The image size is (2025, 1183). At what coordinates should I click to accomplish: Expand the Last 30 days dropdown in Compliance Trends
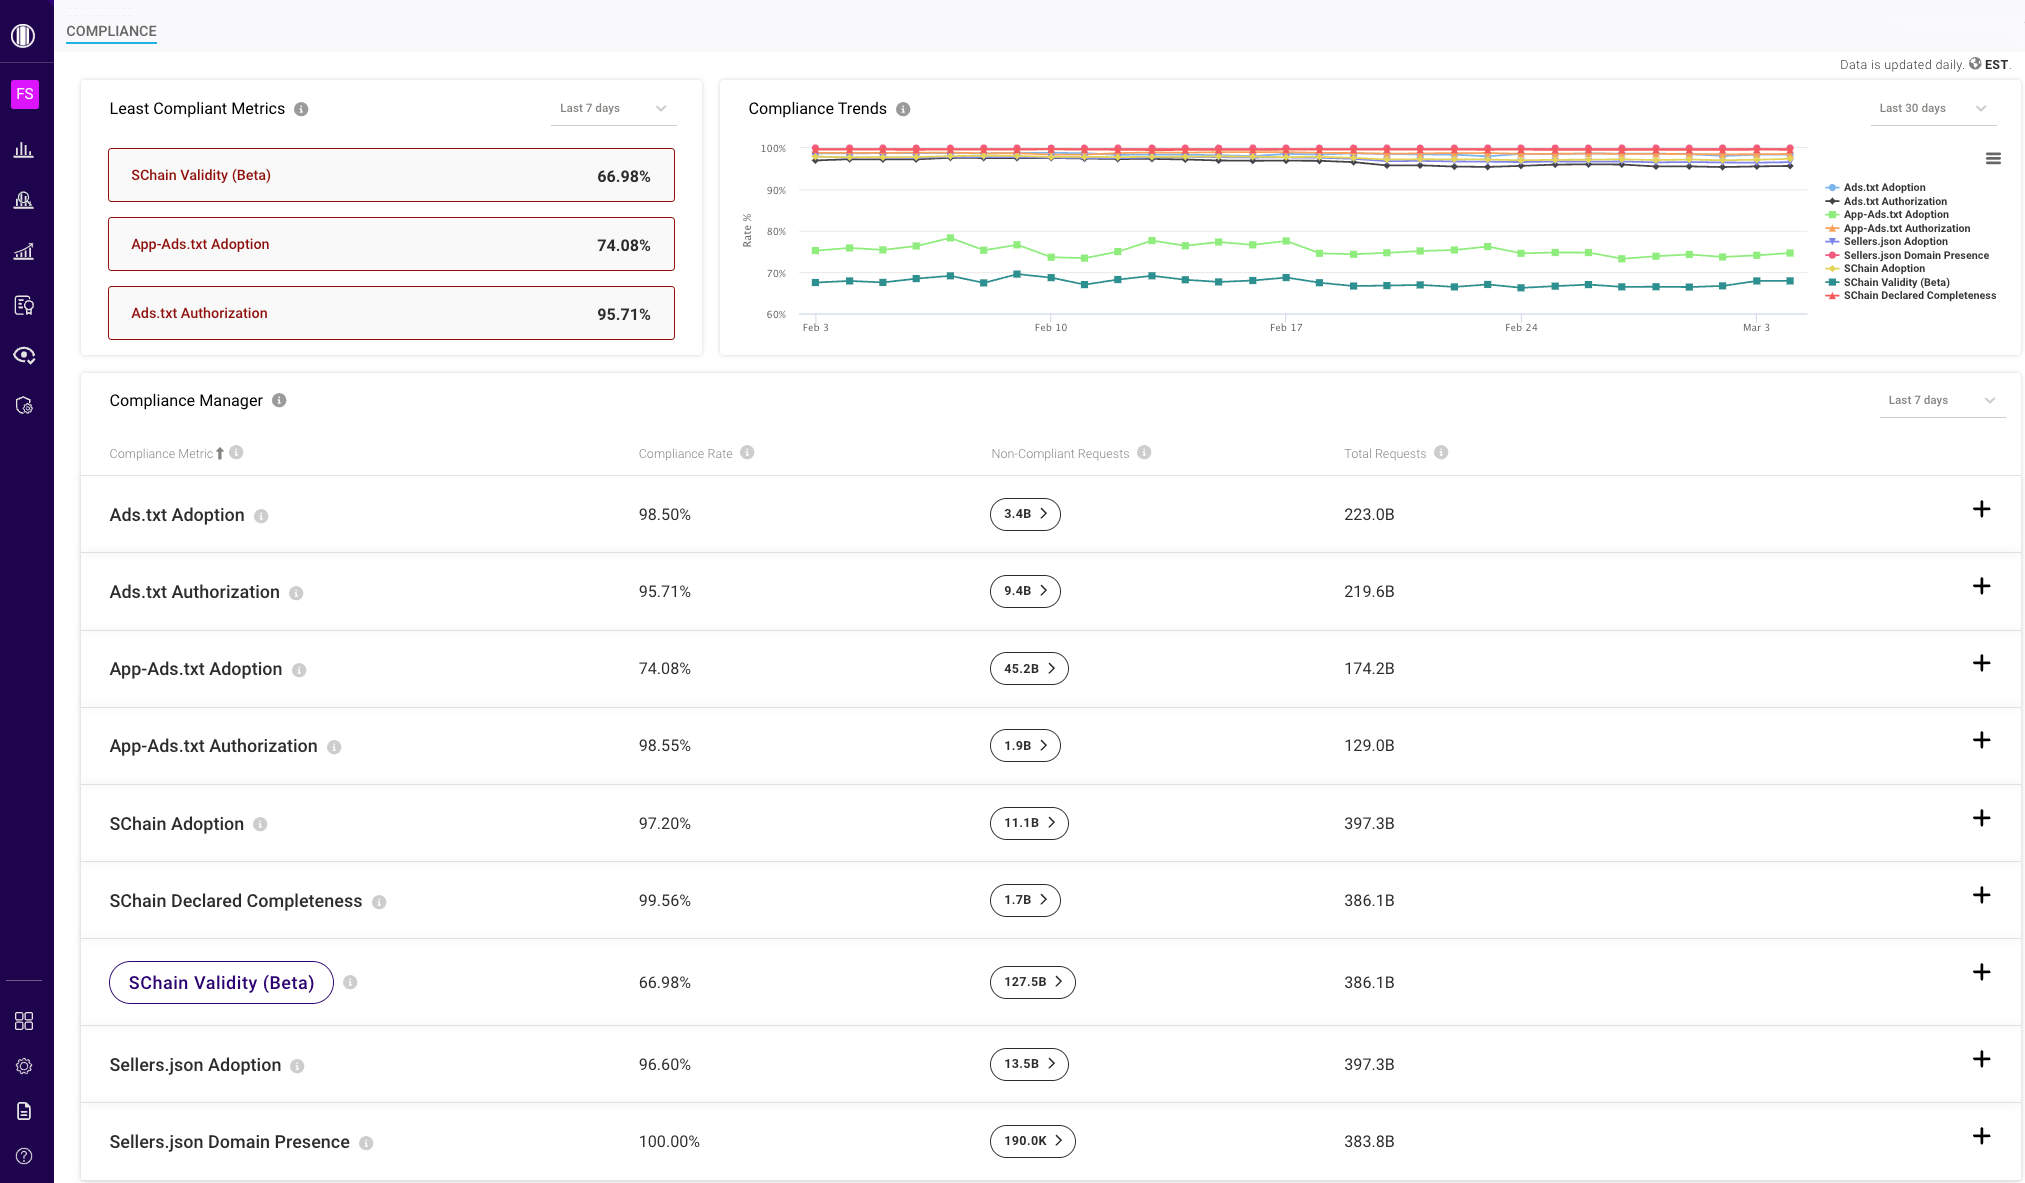tap(1981, 108)
